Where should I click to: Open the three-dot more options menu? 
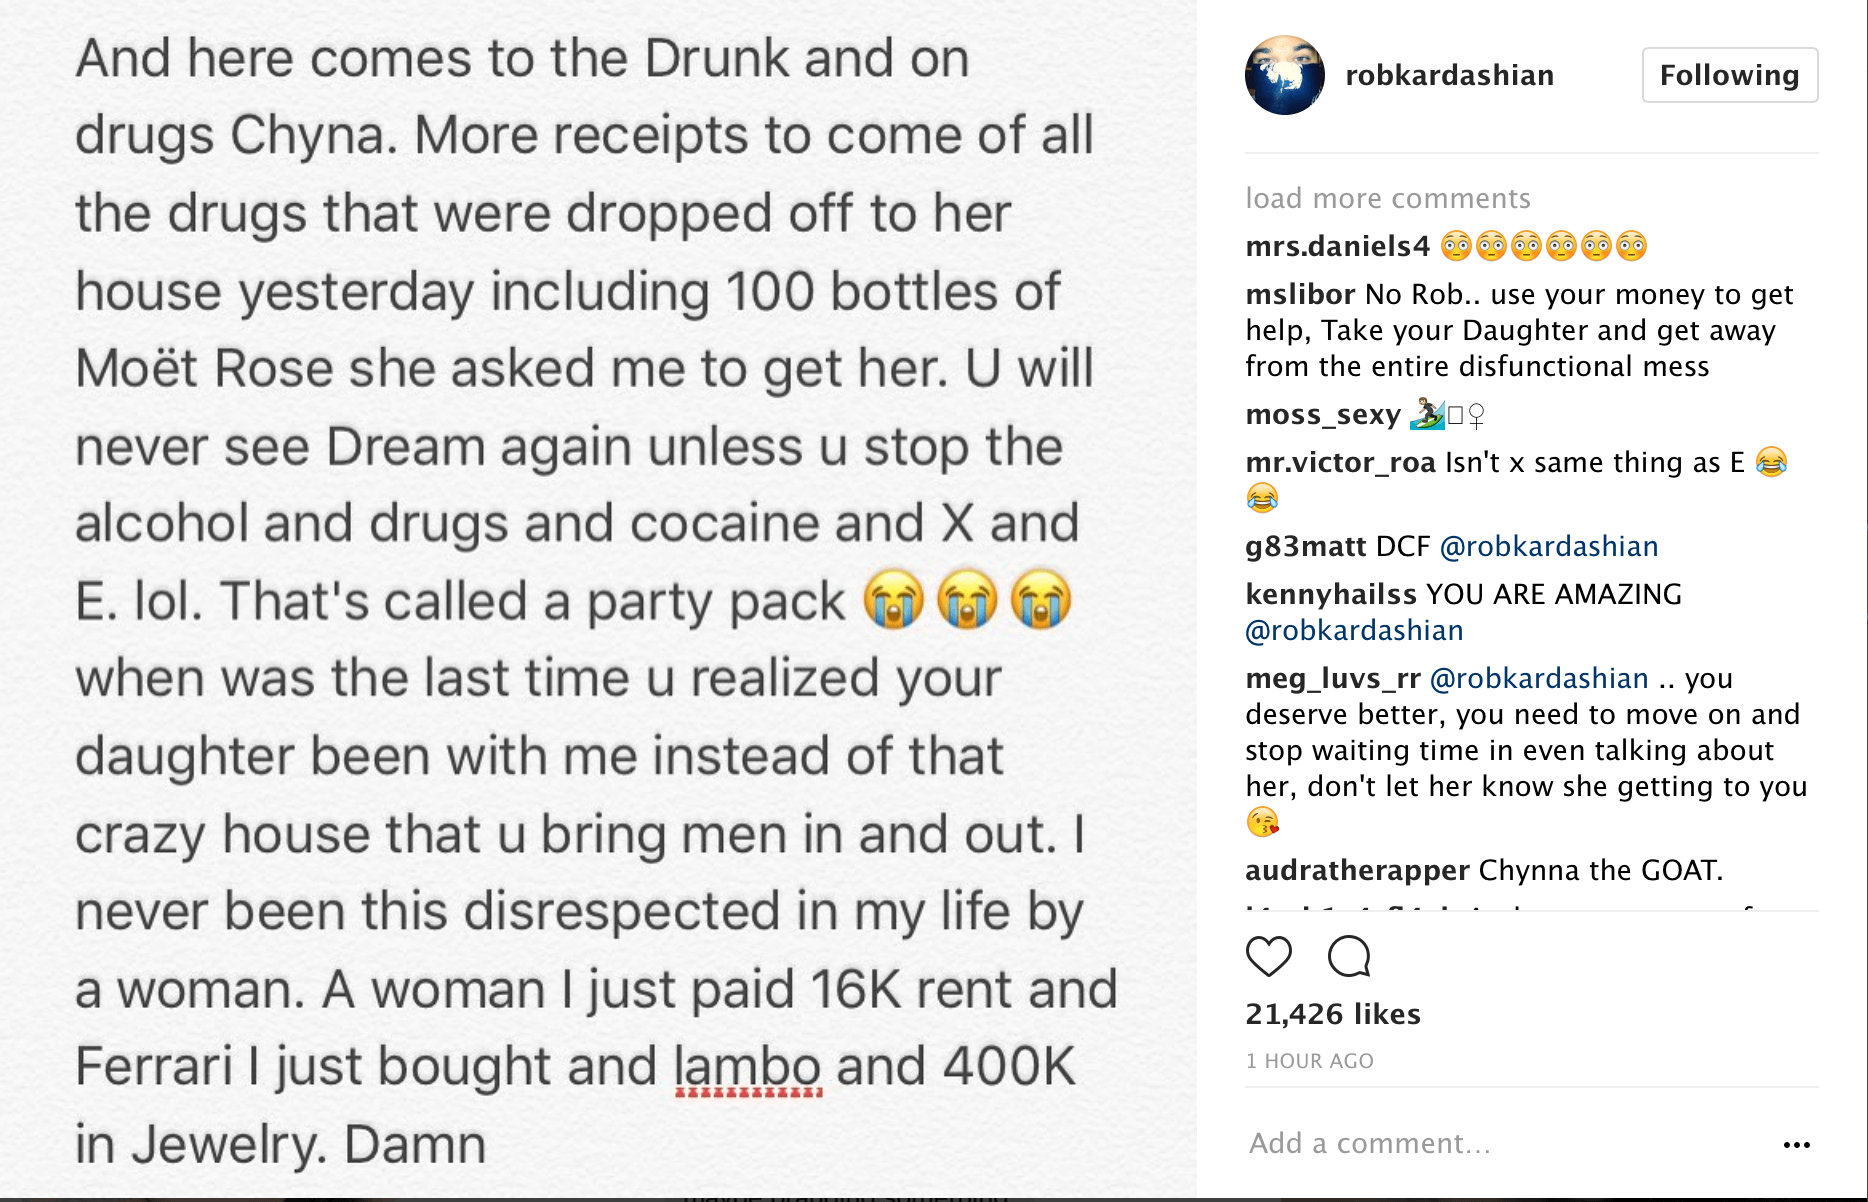coord(1796,1144)
